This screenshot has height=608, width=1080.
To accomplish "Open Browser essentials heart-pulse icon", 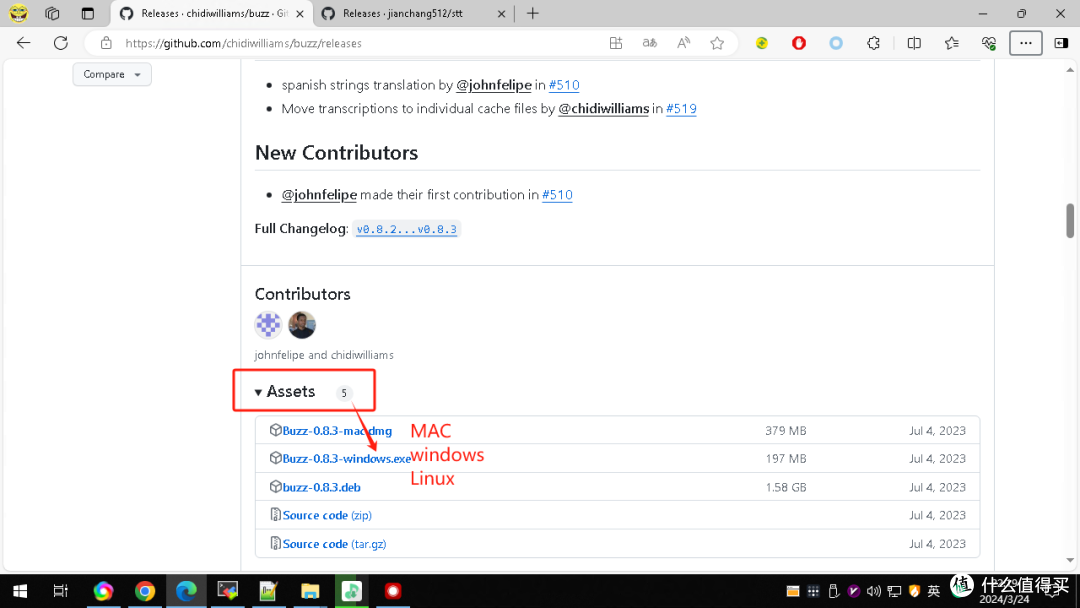I will (988, 43).
